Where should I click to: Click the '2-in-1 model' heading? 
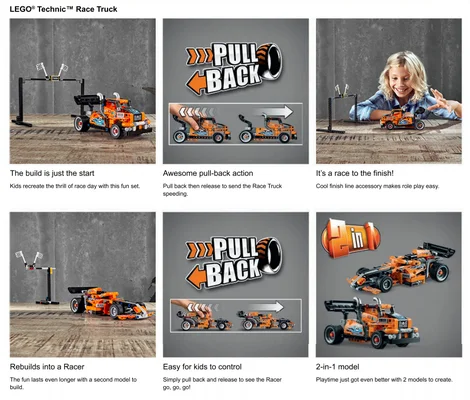[x=338, y=367]
